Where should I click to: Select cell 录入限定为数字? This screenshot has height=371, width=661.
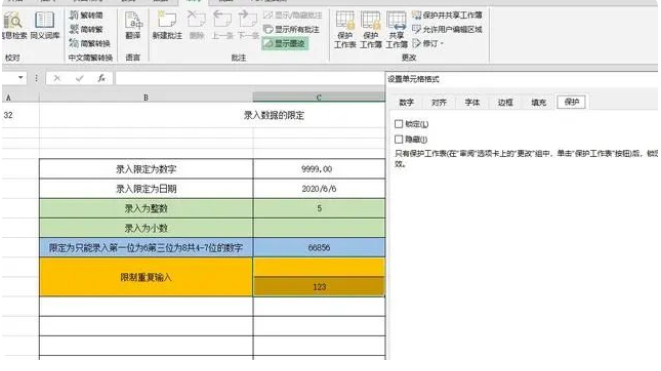tap(146, 169)
